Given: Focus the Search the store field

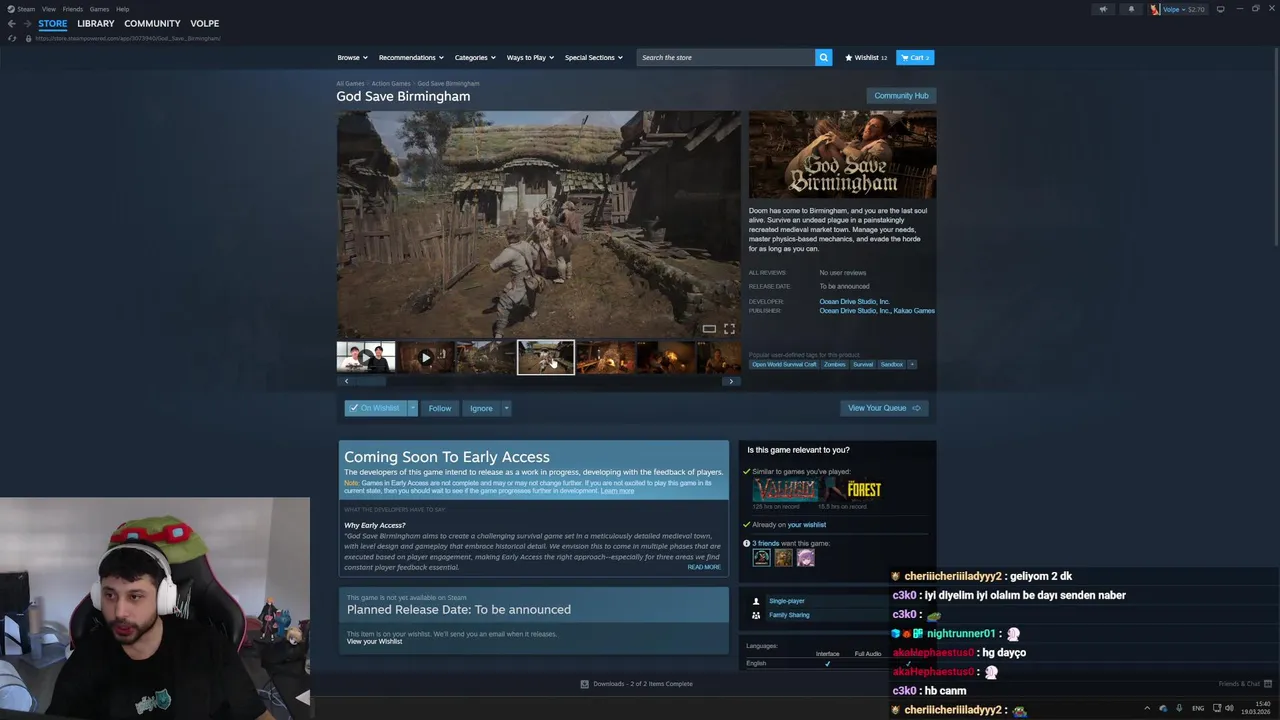Looking at the screenshot, I should tap(726, 57).
